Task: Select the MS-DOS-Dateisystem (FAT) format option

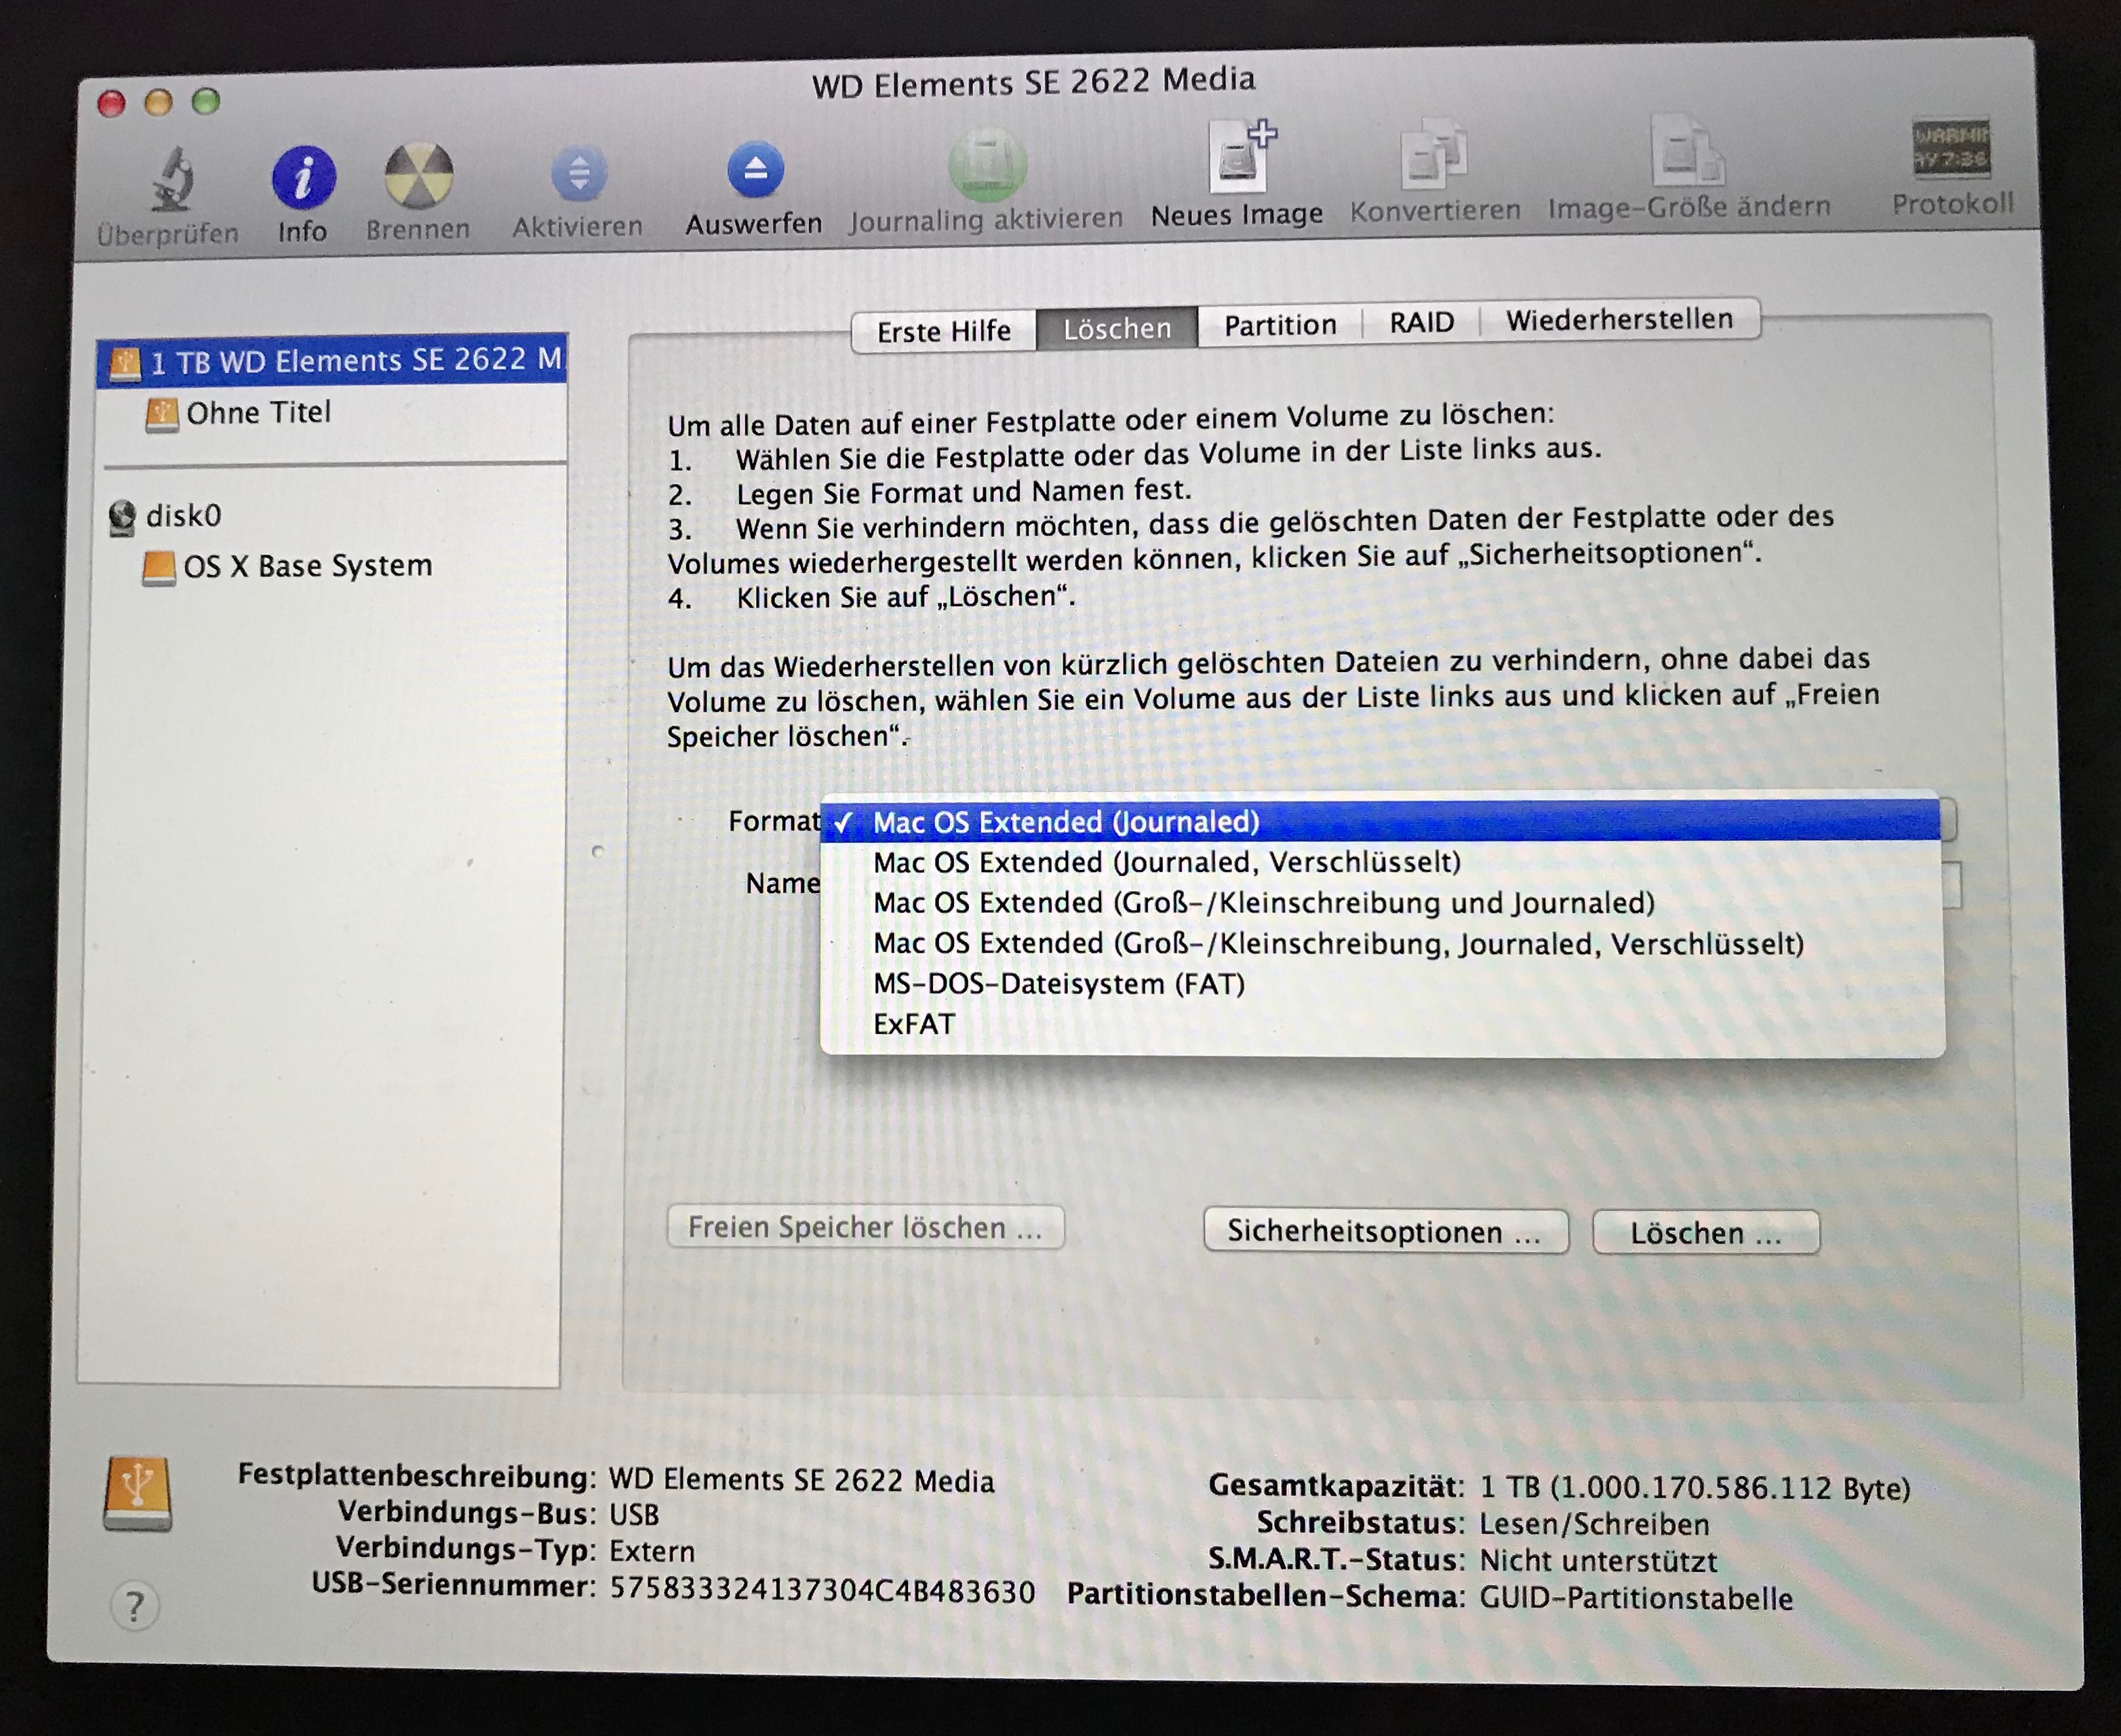Action: [x=1058, y=984]
